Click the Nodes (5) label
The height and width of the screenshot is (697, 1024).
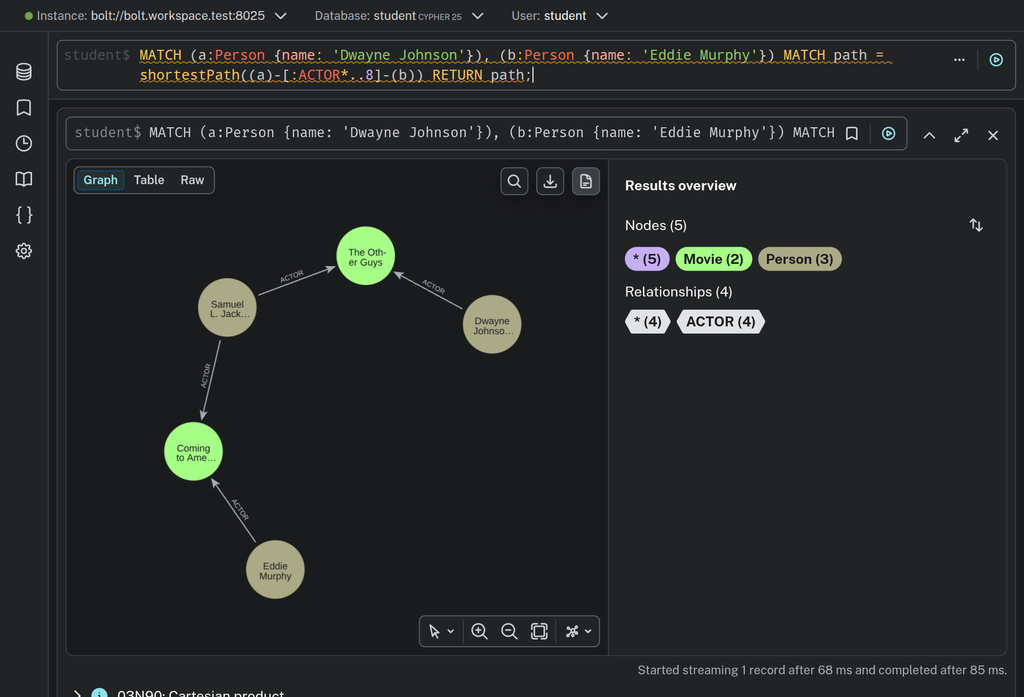coord(656,225)
